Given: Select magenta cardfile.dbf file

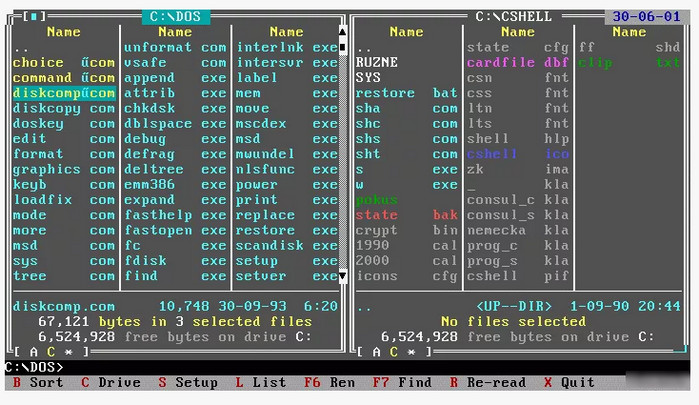Looking at the screenshot, I should tap(518, 62).
